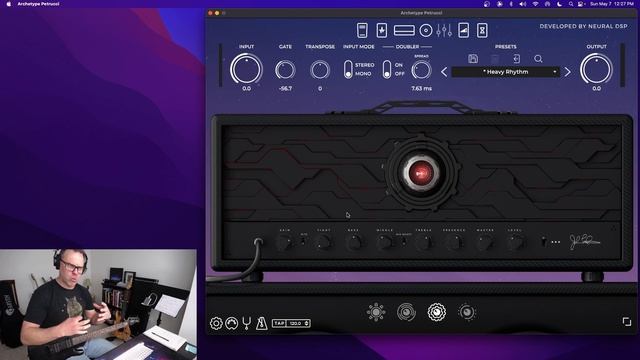Select the first amp type icon

(x=376, y=312)
